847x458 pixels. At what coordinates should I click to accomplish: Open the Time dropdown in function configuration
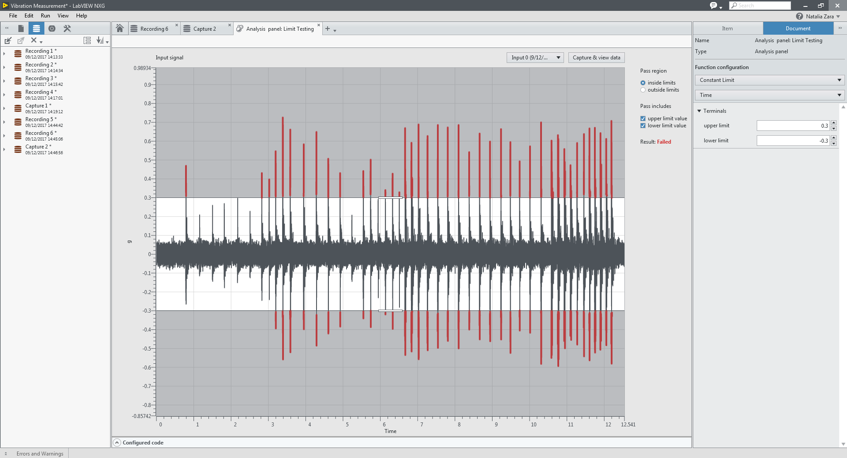769,95
